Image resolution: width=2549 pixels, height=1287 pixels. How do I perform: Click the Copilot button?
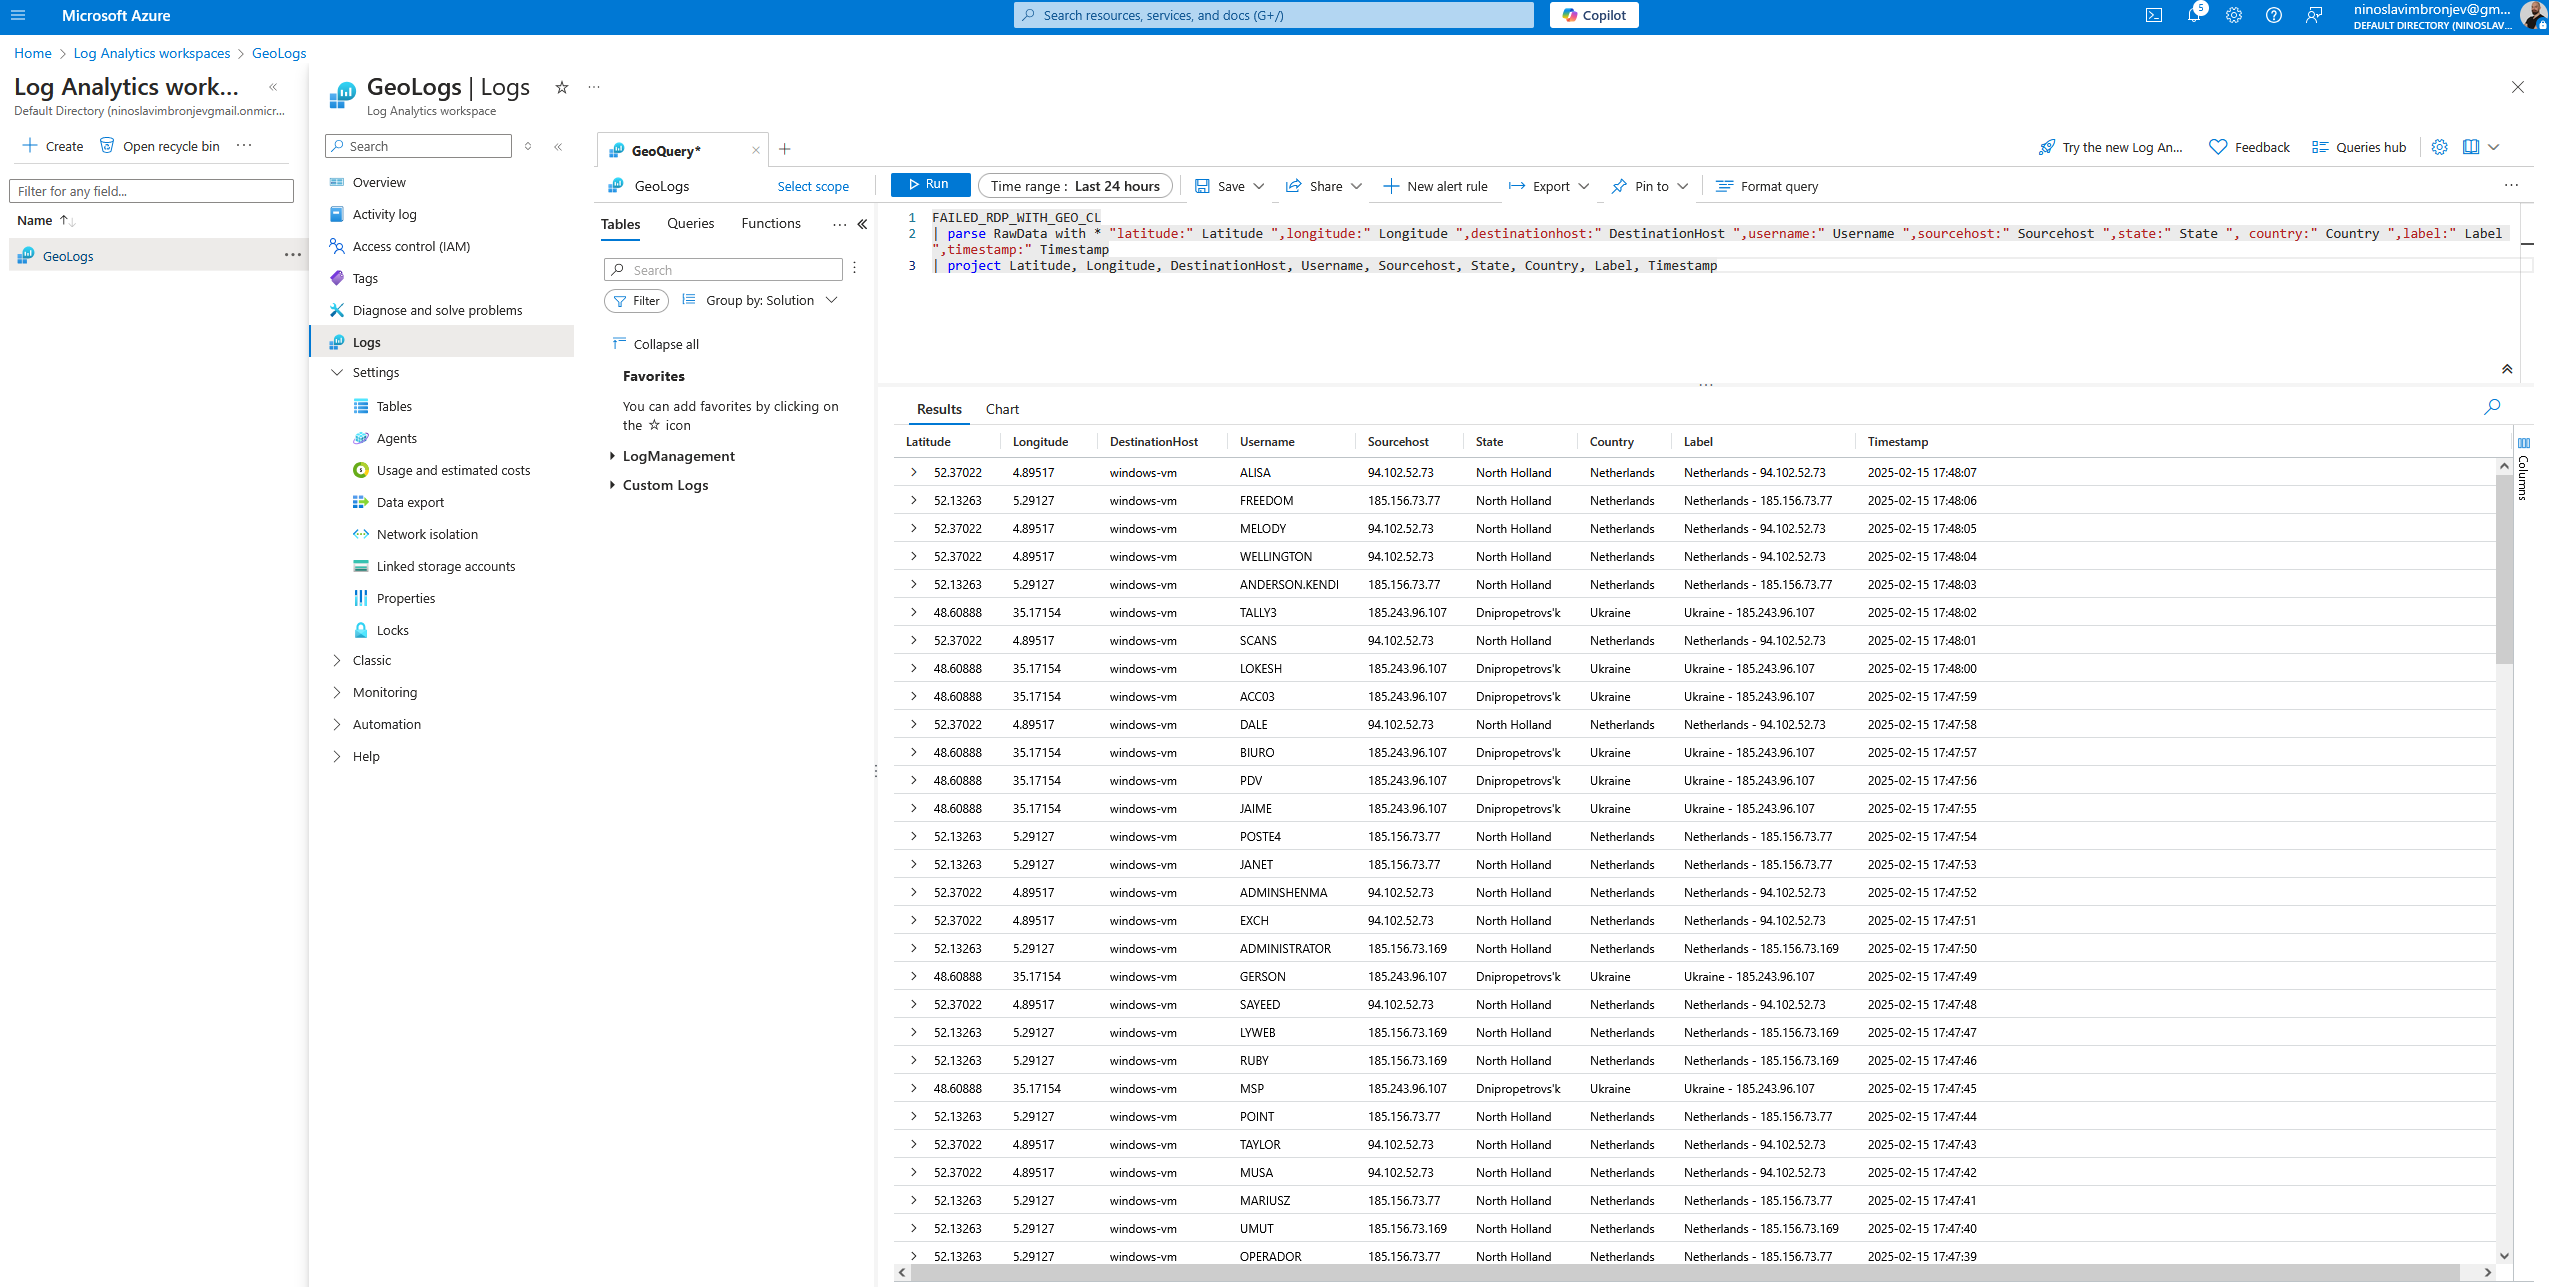pyautogui.click(x=1594, y=15)
